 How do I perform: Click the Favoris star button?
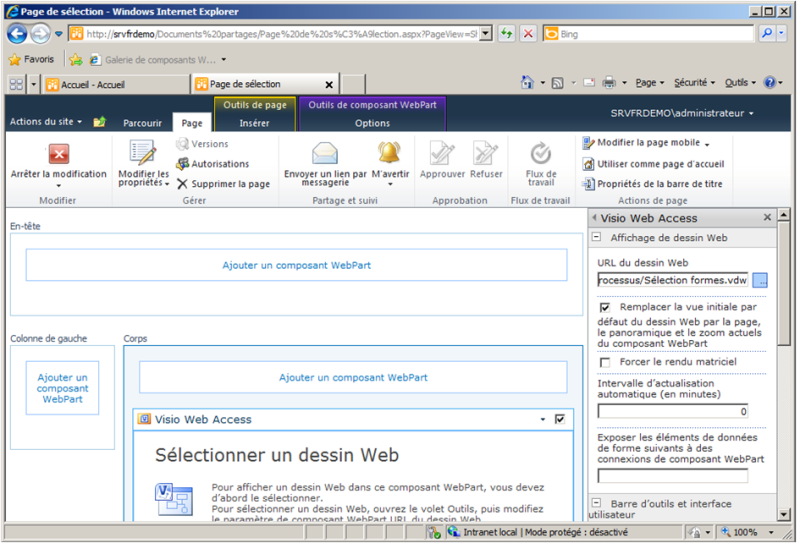coord(31,59)
